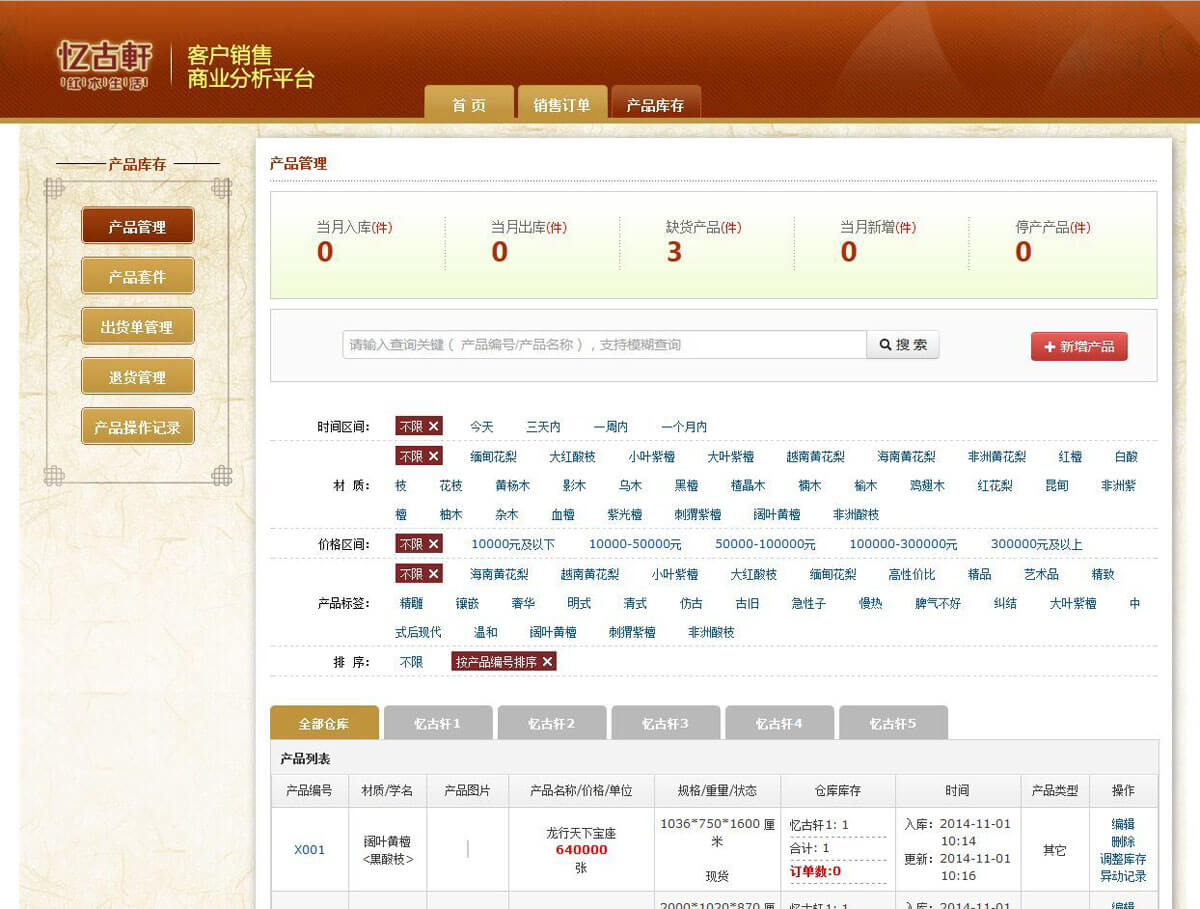
Task: Clear the 不限 material filter tag
Action: coord(433,457)
